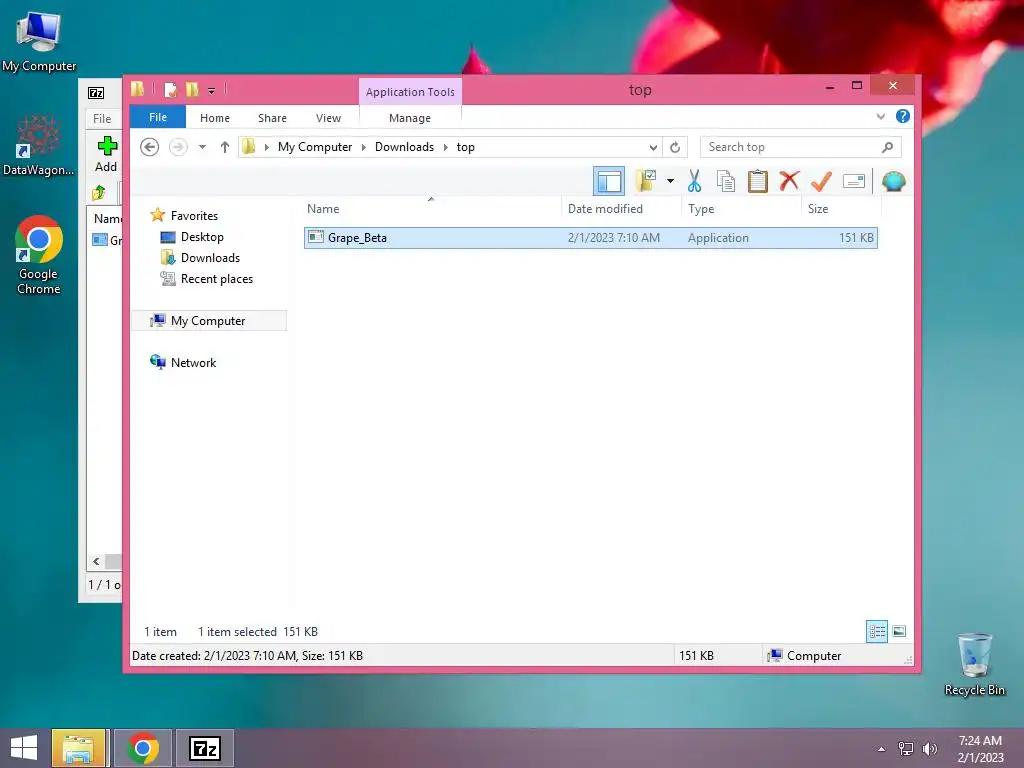Image resolution: width=1024 pixels, height=768 pixels.
Task: Cut the selection with scissors icon
Action: click(x=694, y=181)
